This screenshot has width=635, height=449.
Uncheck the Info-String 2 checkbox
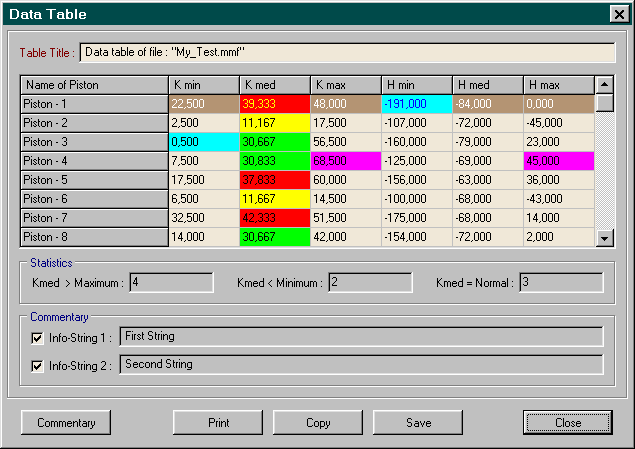coord(38,366)
